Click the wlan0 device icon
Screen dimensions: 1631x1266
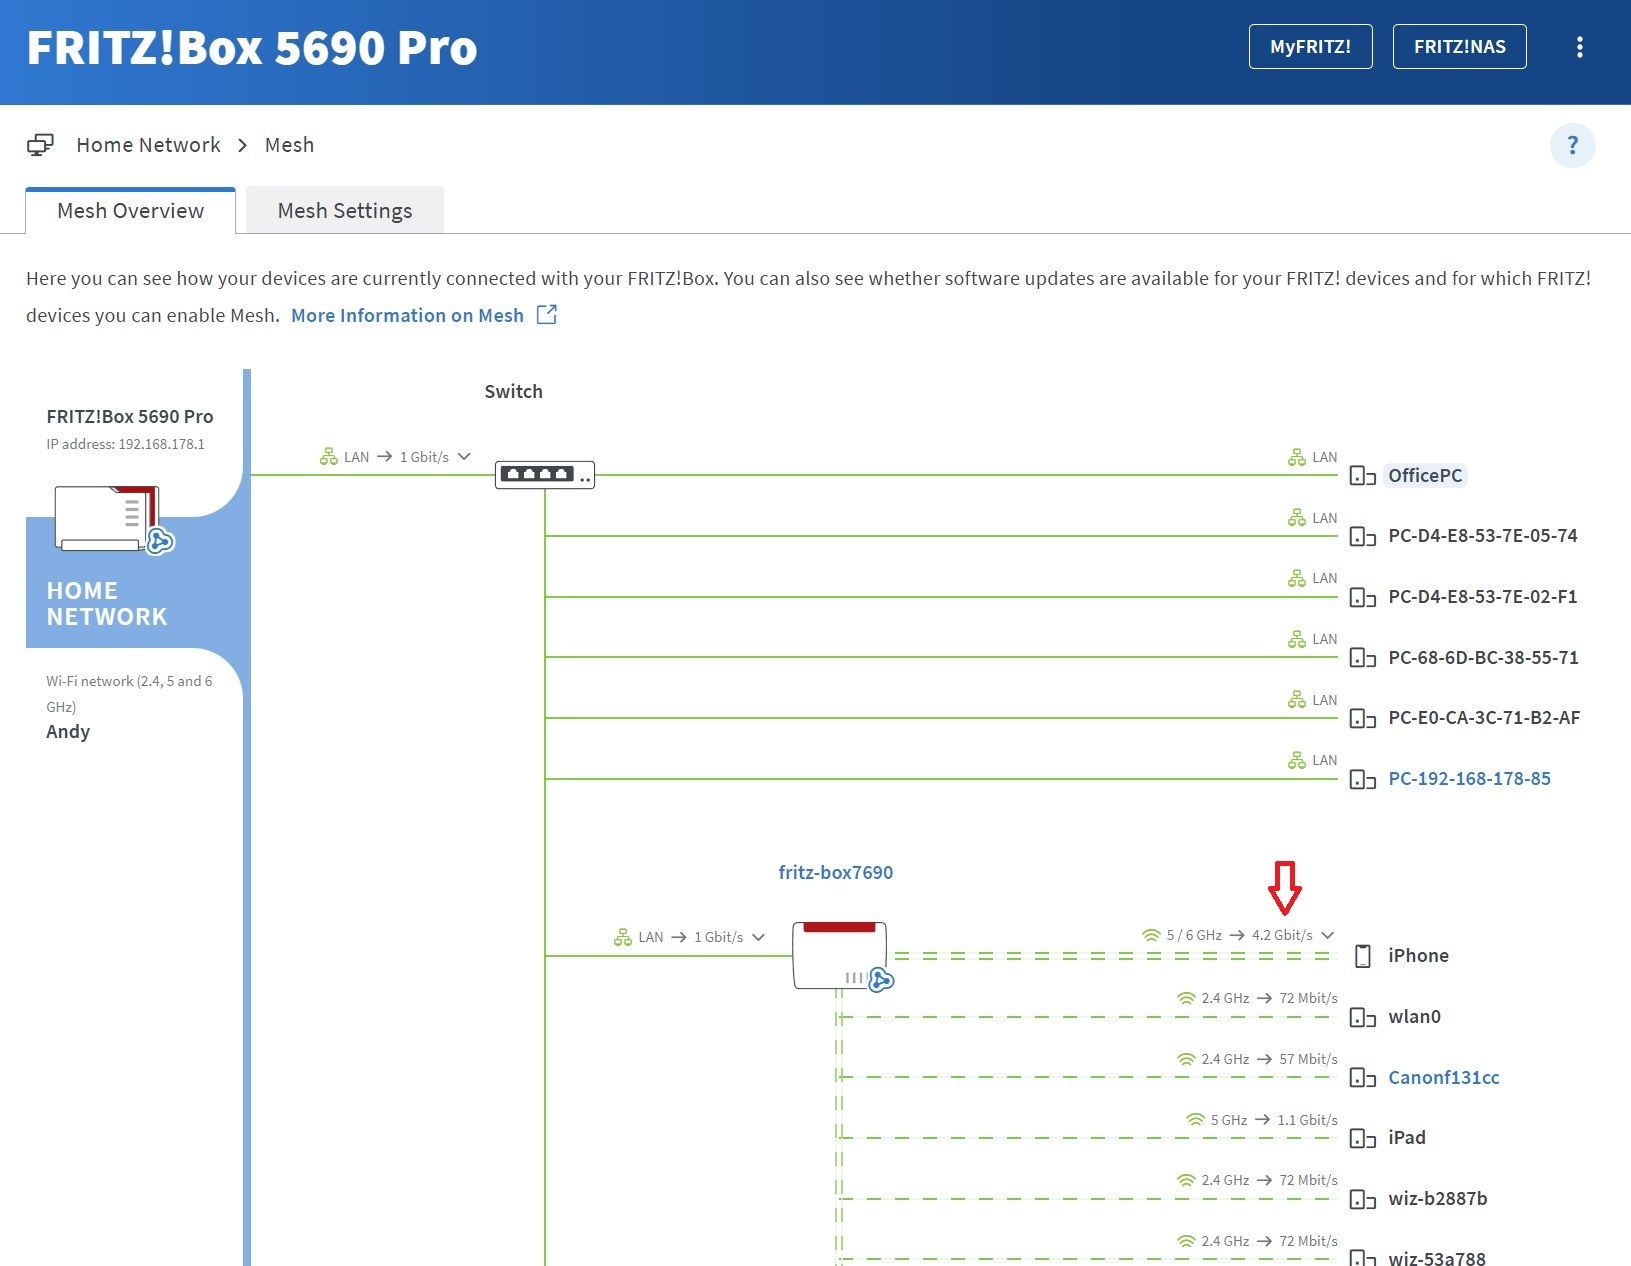1363,1018
